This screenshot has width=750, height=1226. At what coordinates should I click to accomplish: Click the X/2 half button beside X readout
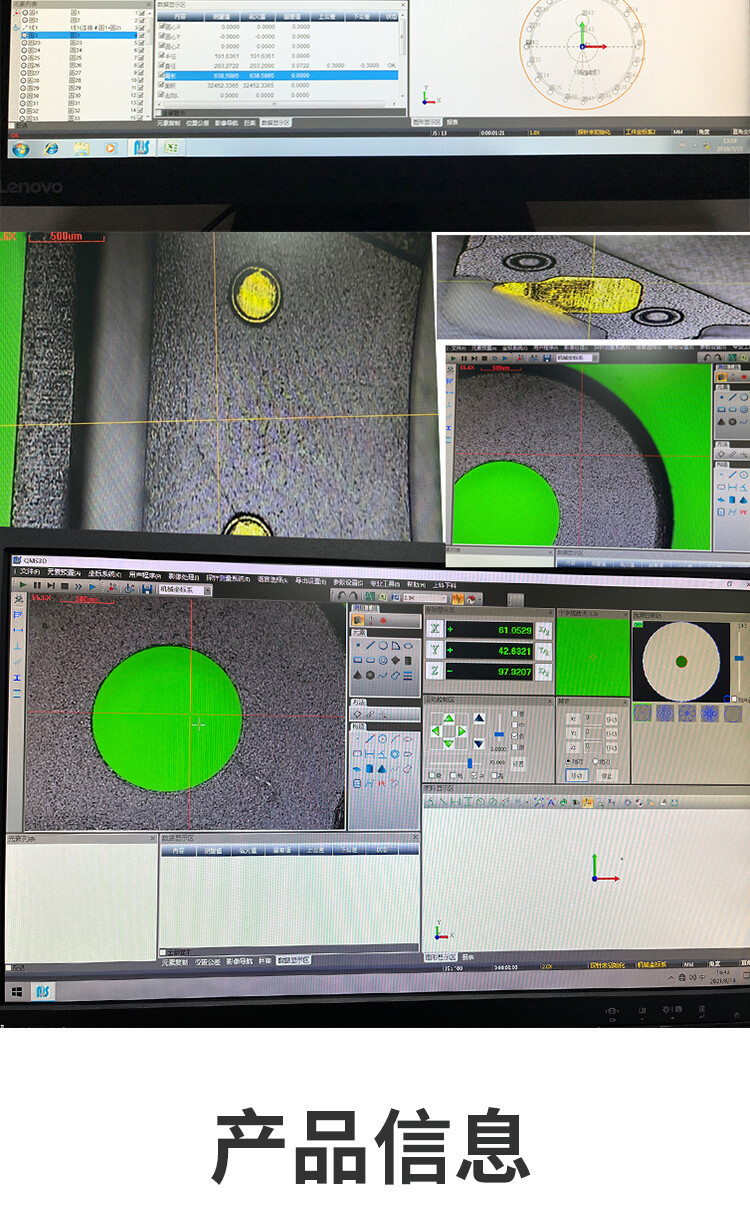(x=543, y=629)
